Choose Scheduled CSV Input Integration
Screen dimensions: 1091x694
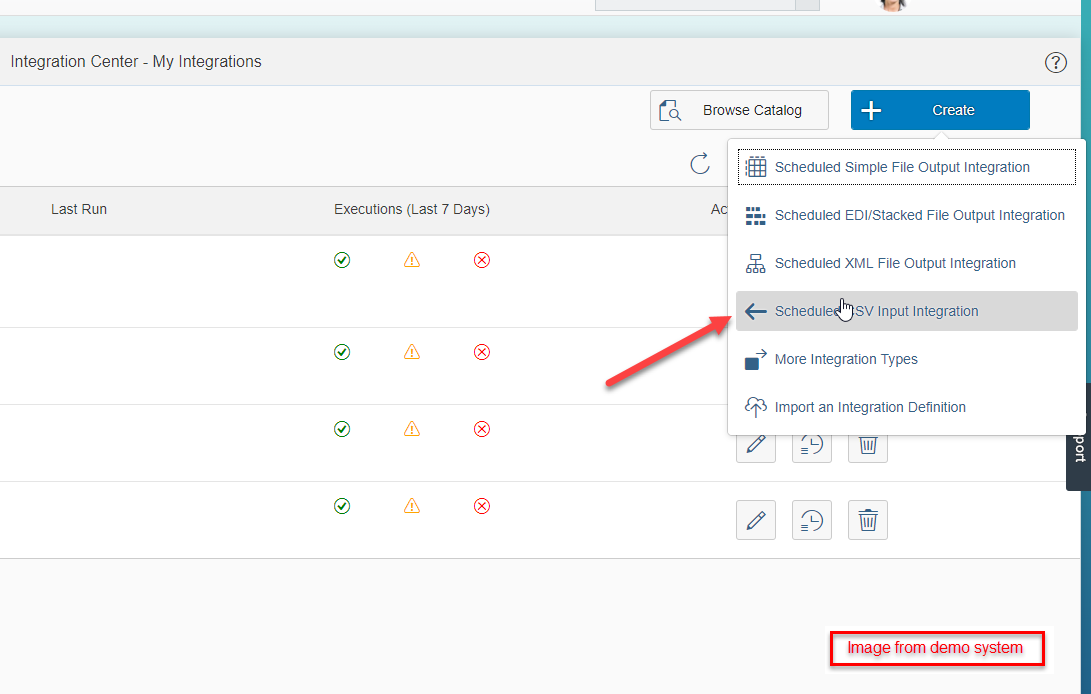907,311
